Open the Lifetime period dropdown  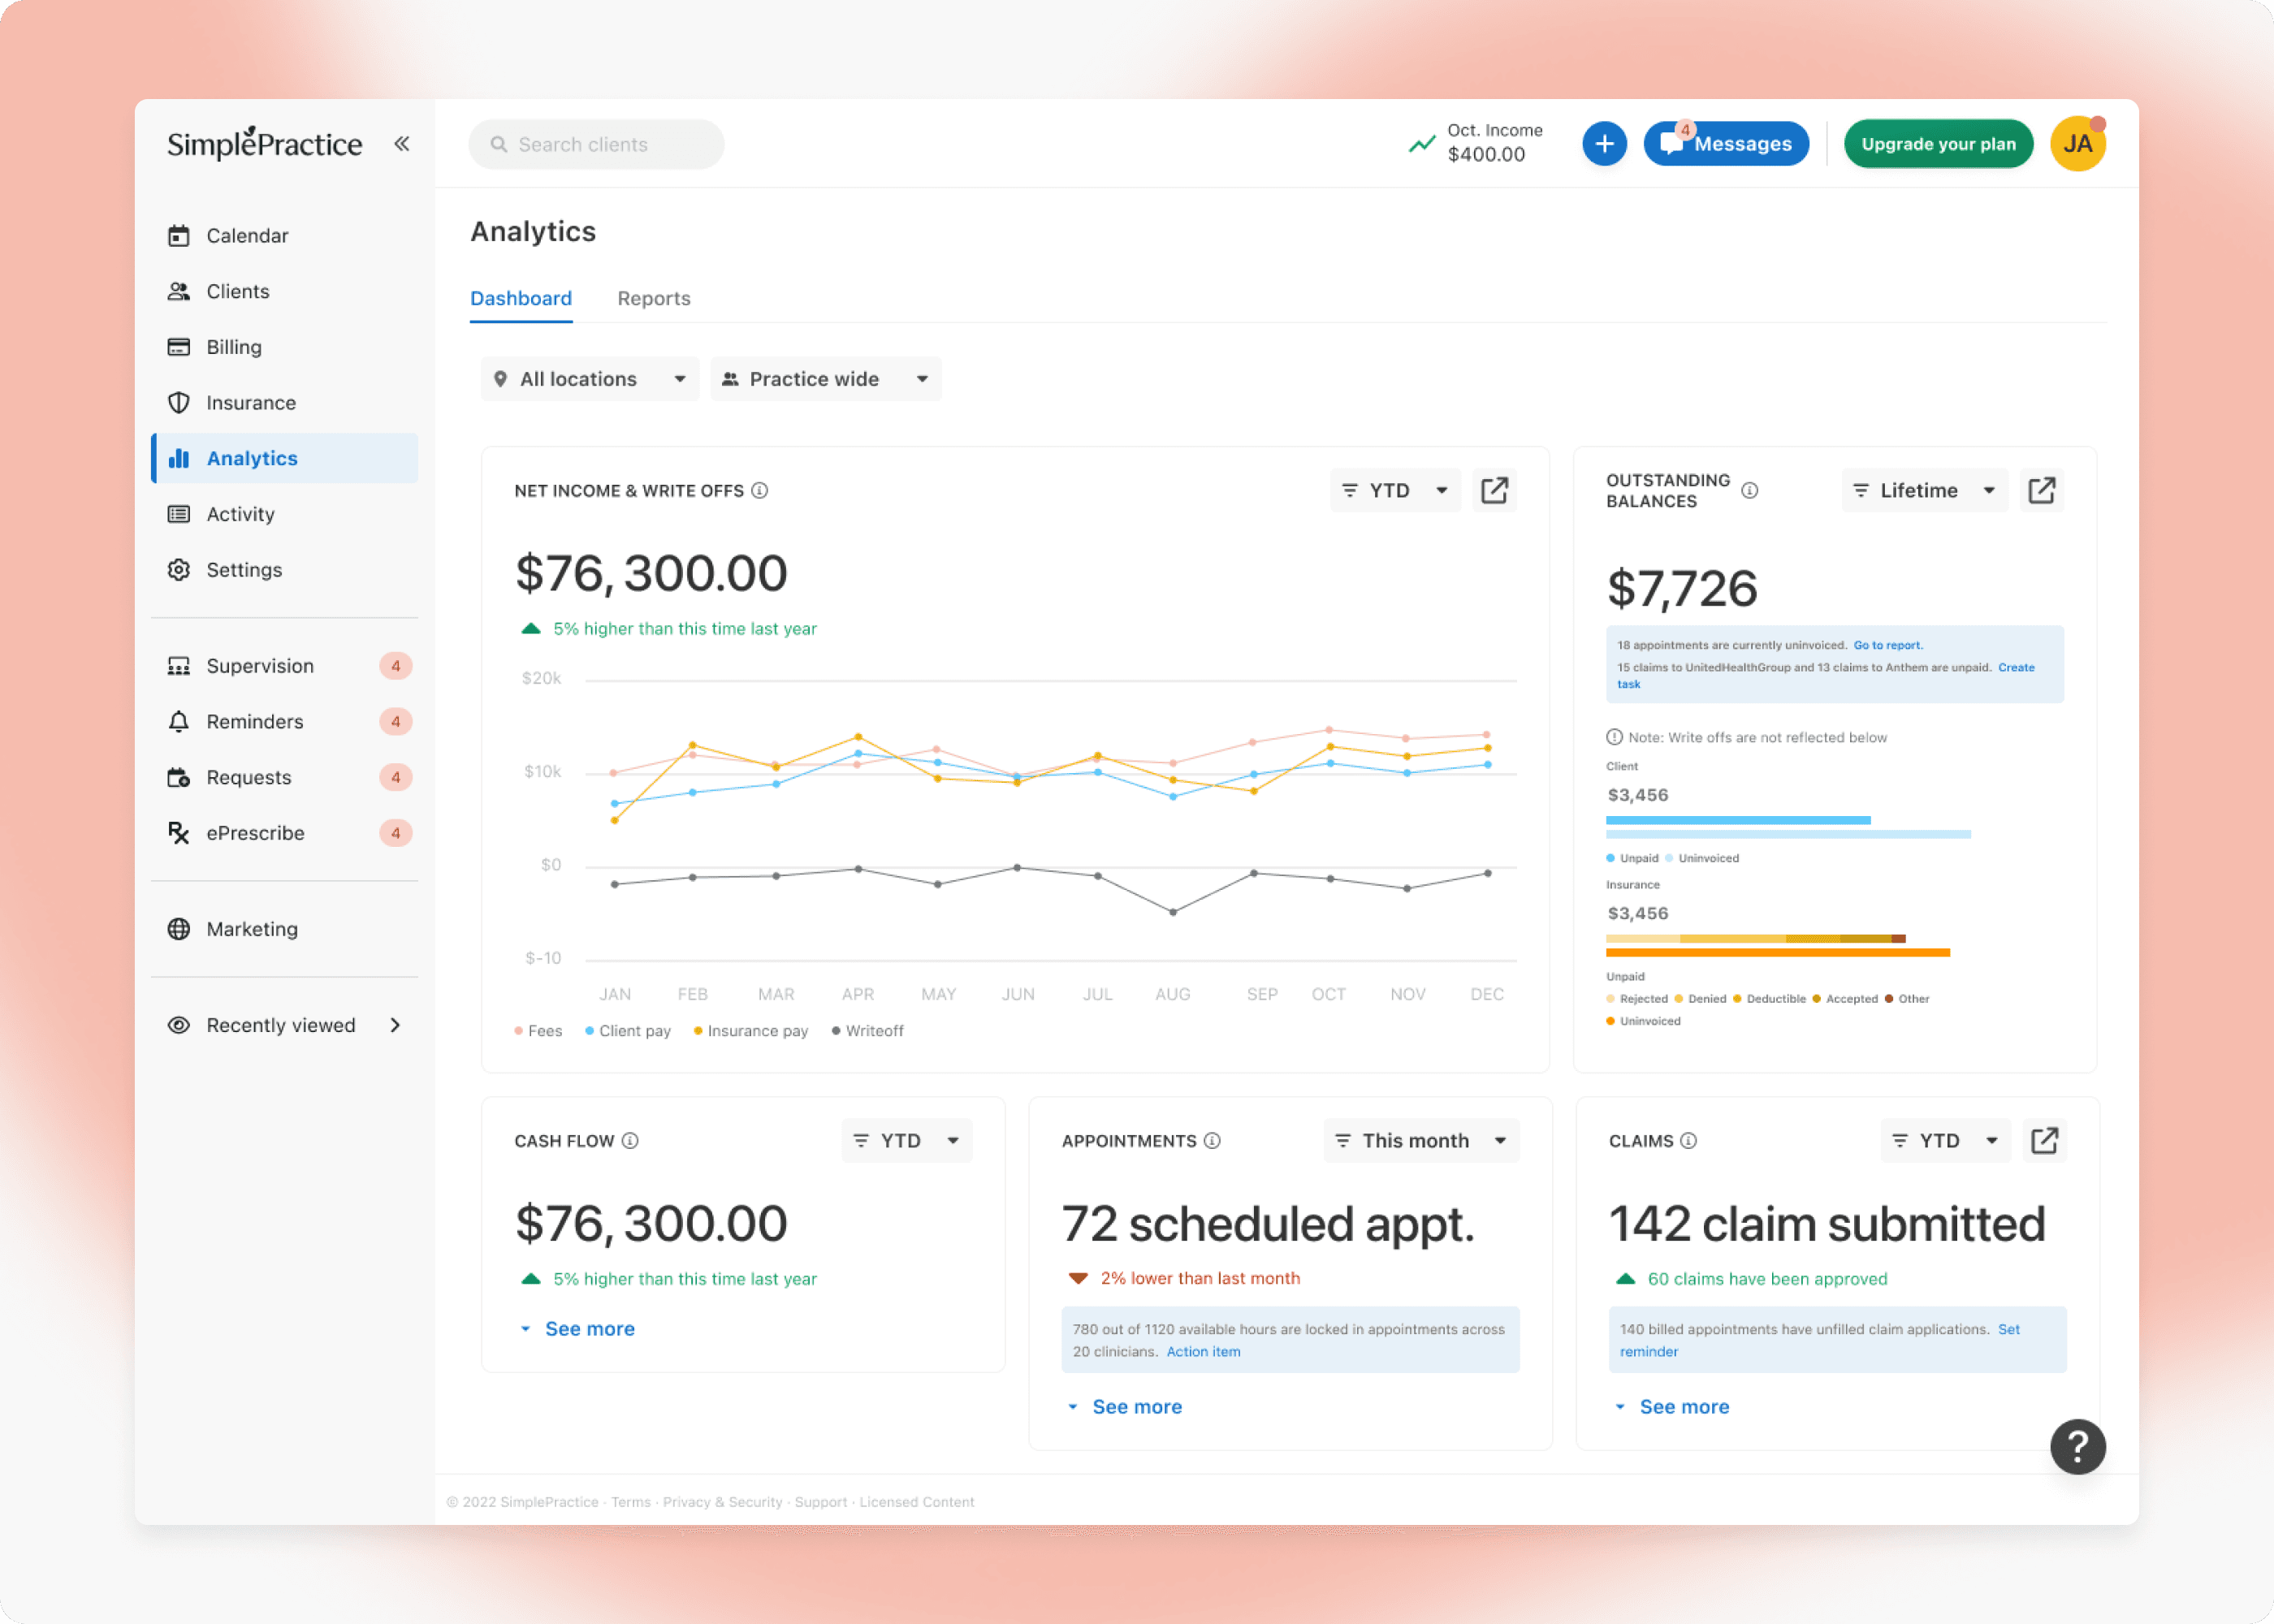click(x=1923, y=490)
